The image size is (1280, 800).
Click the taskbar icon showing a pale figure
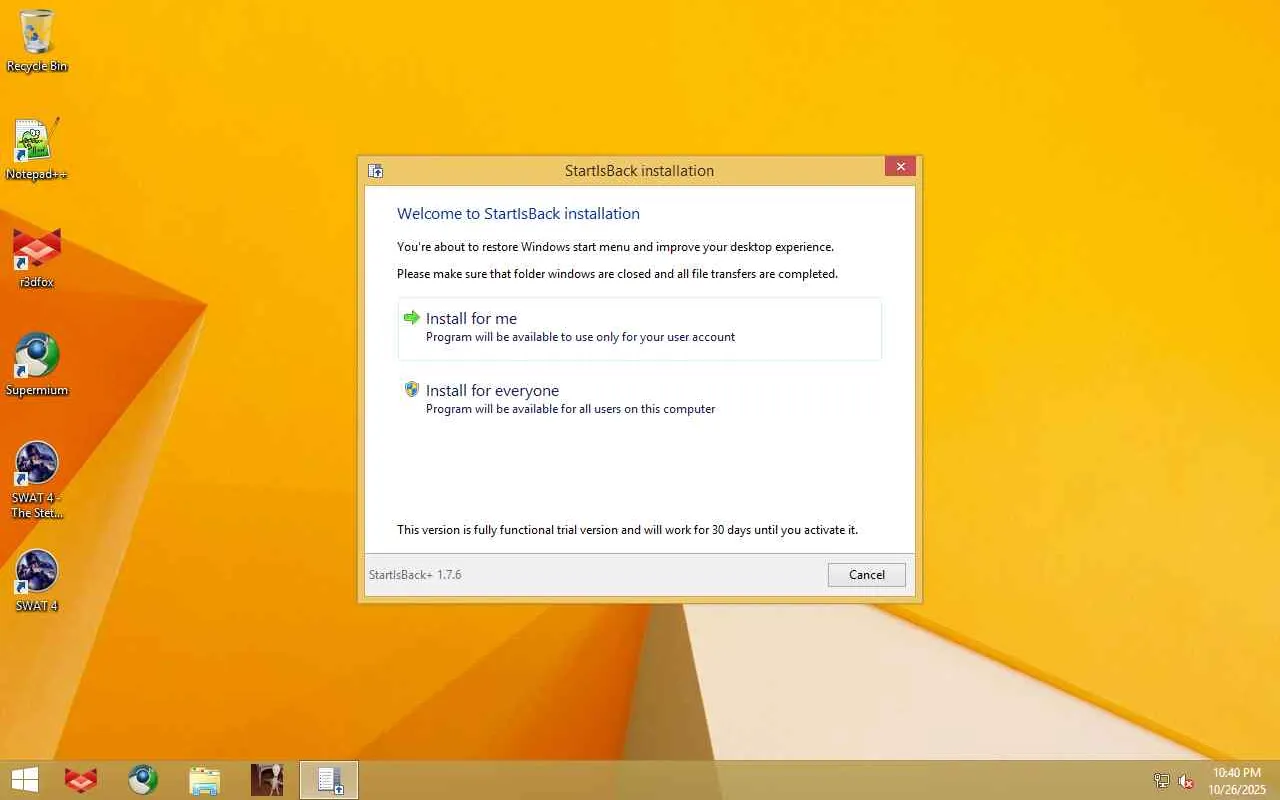click(x=267, y=780)
